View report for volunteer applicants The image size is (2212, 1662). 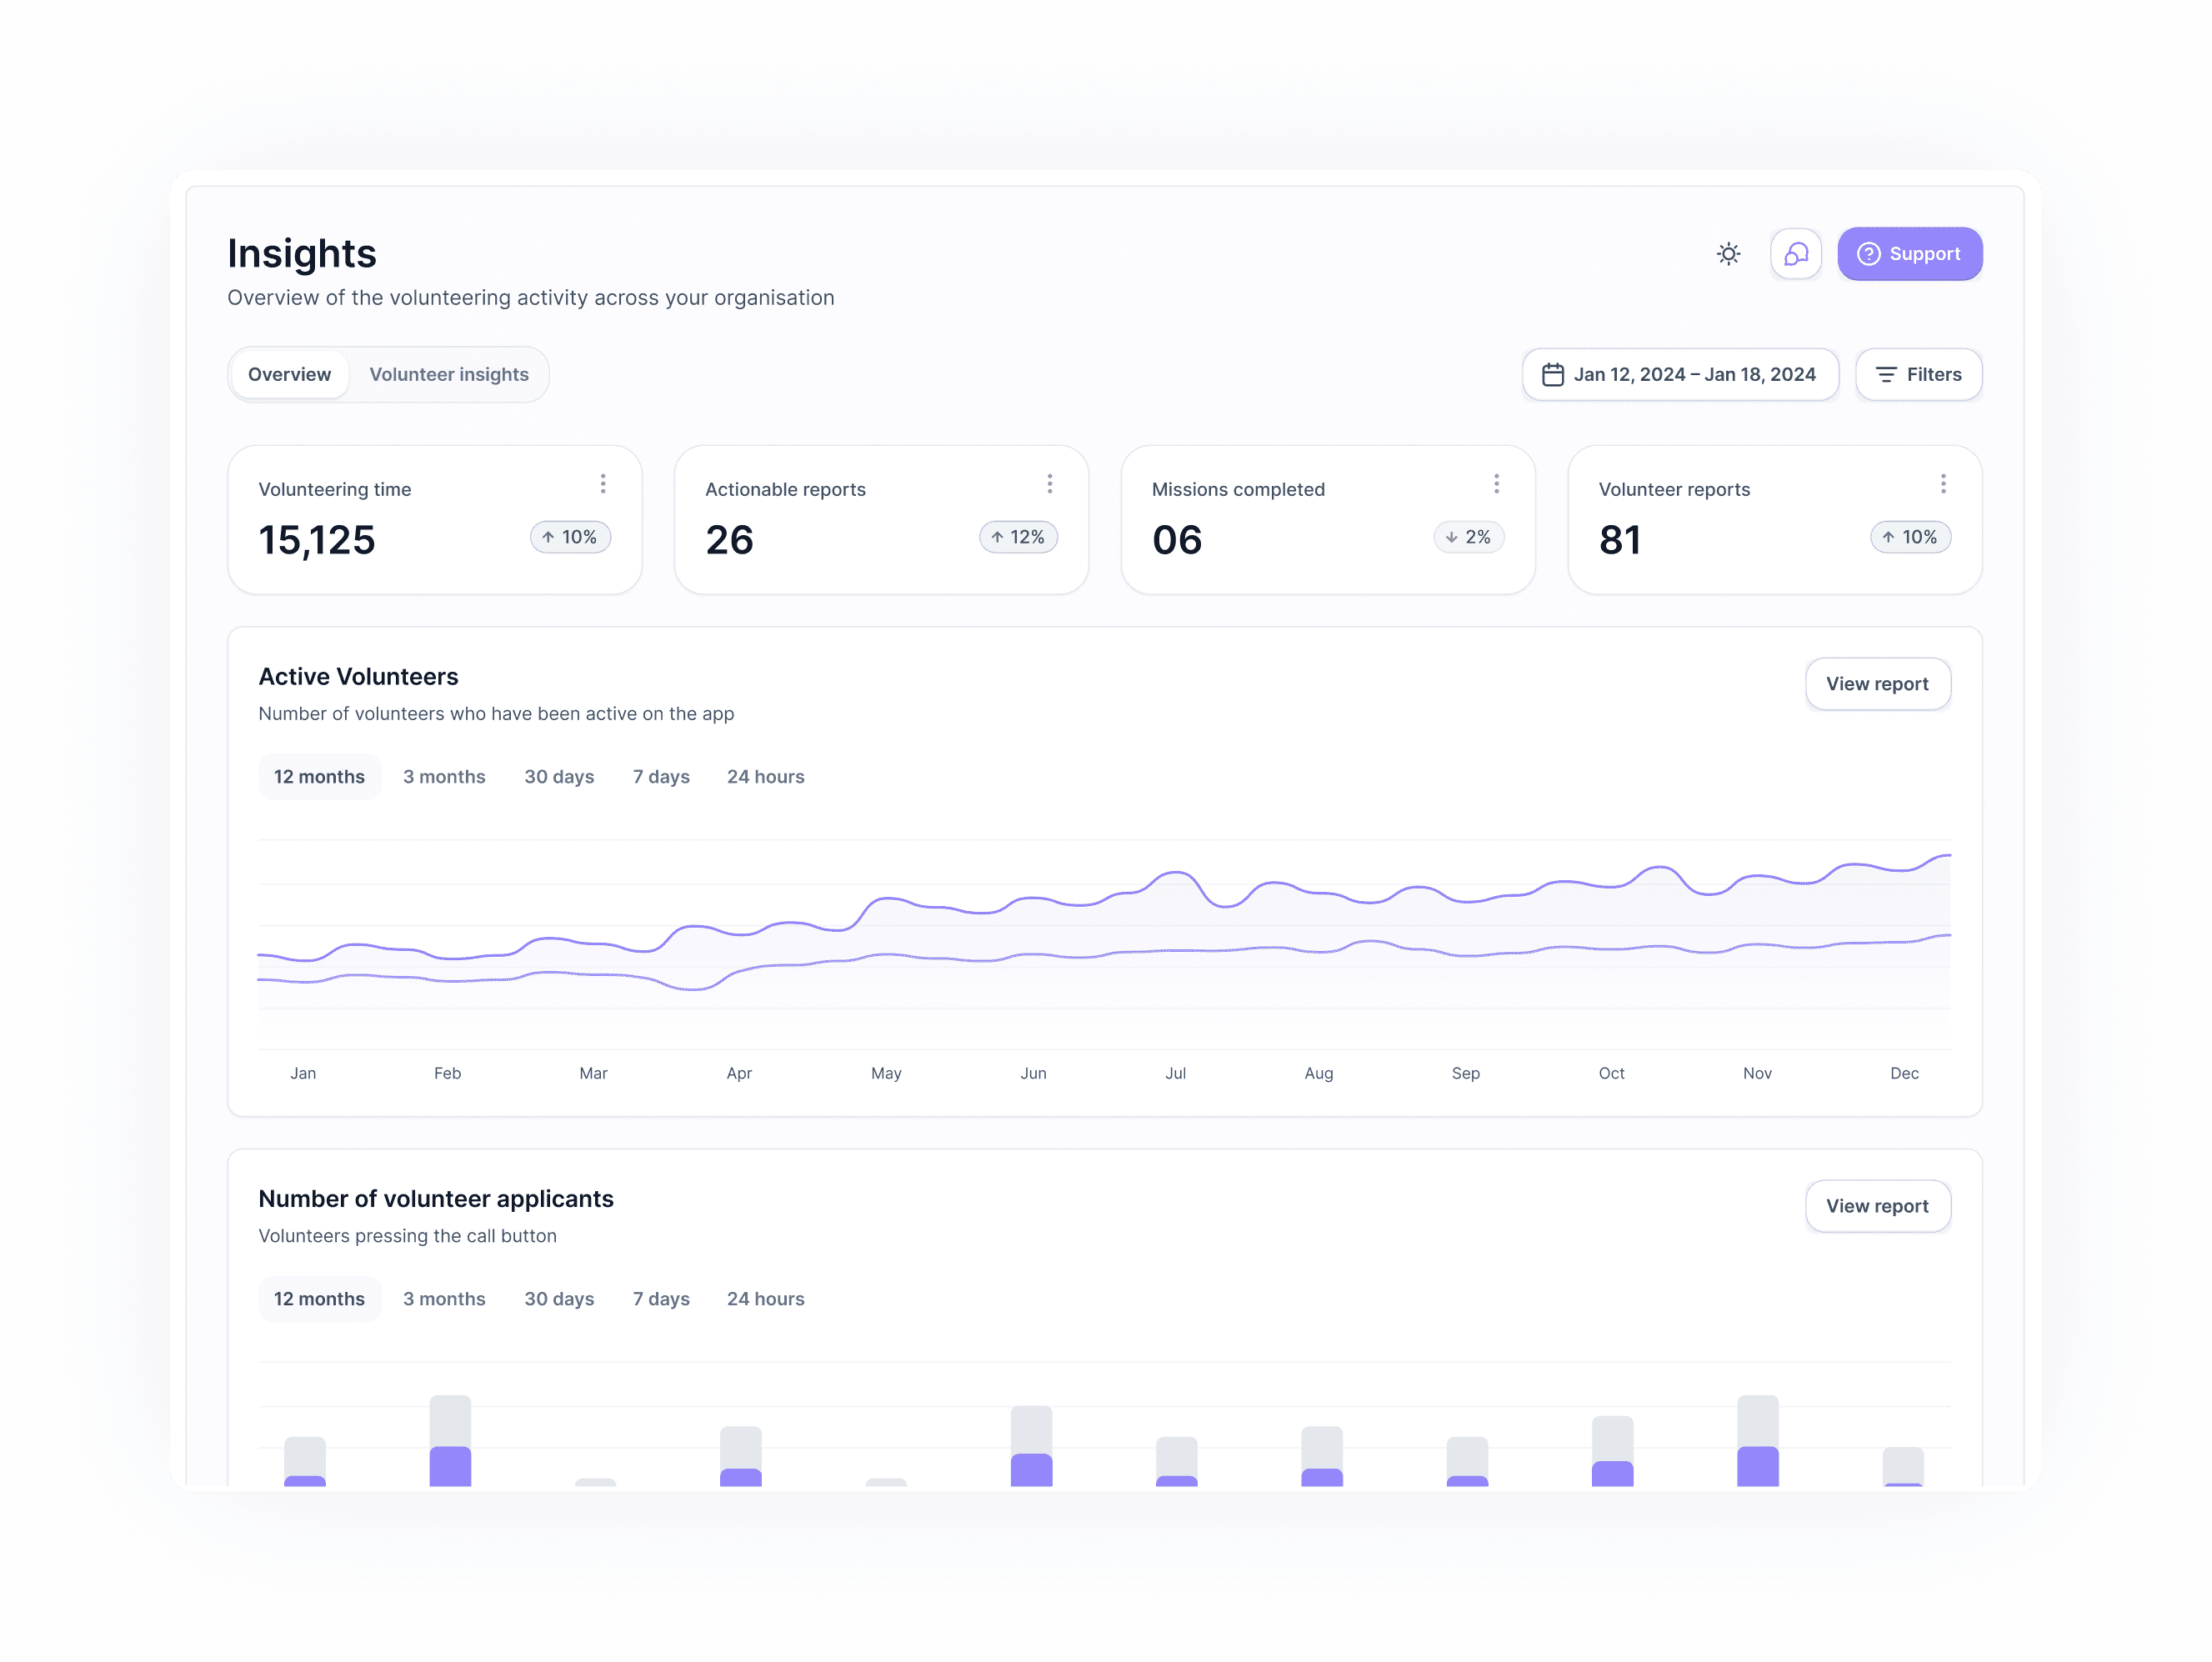coord(1877,1206)
